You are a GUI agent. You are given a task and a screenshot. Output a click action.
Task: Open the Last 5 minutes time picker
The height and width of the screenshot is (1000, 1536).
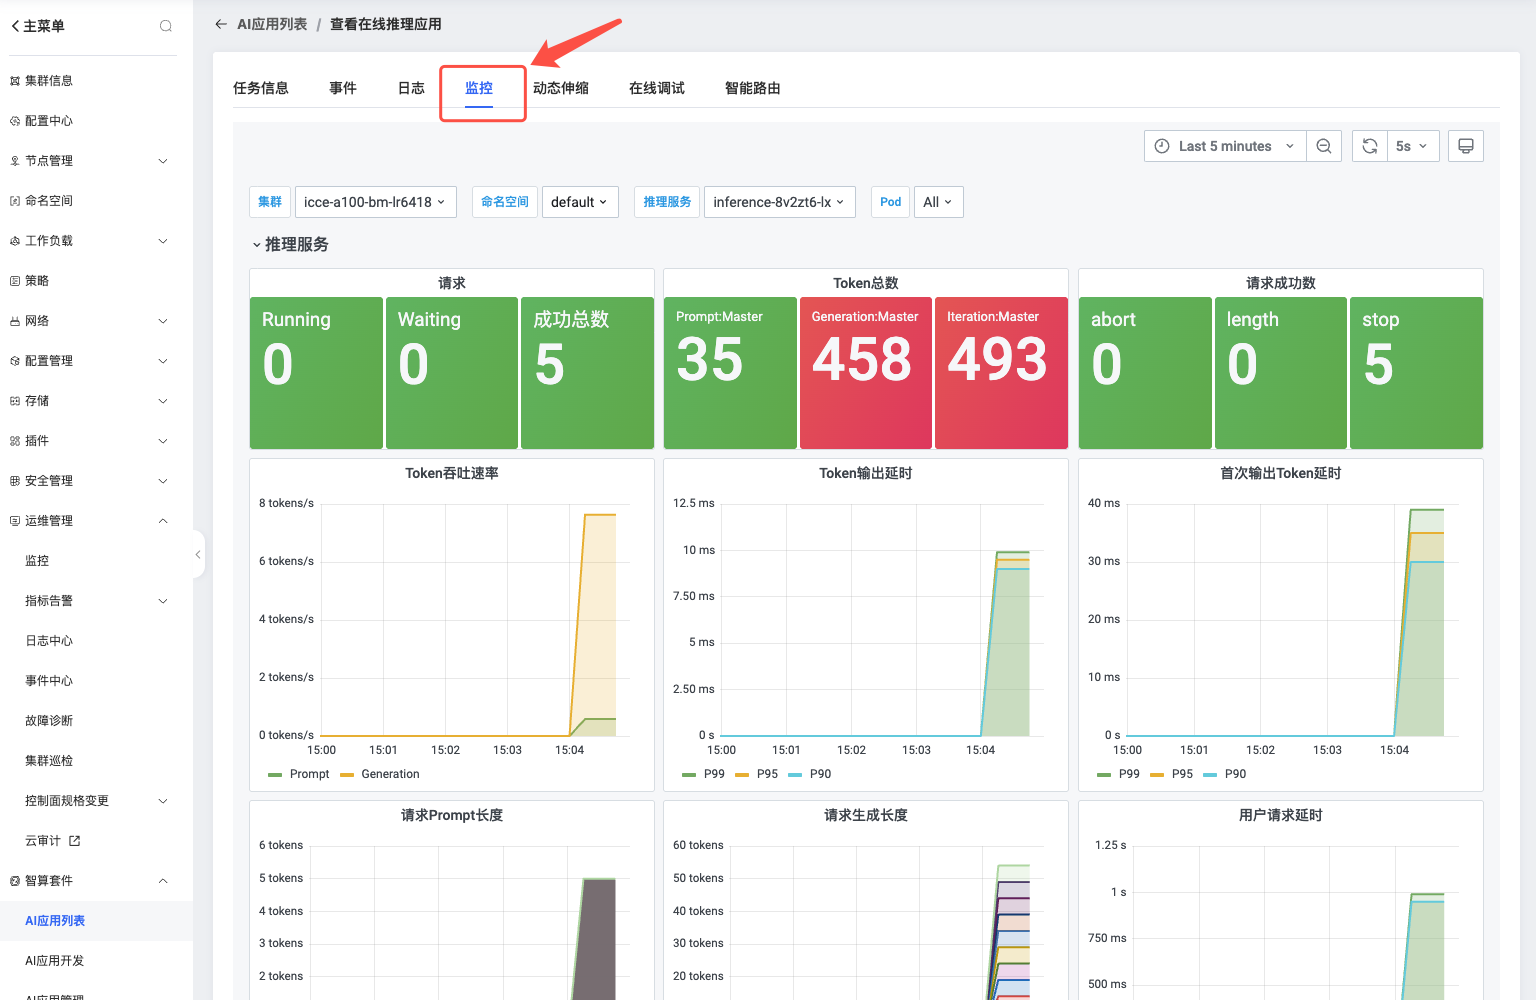(1225, 146)
